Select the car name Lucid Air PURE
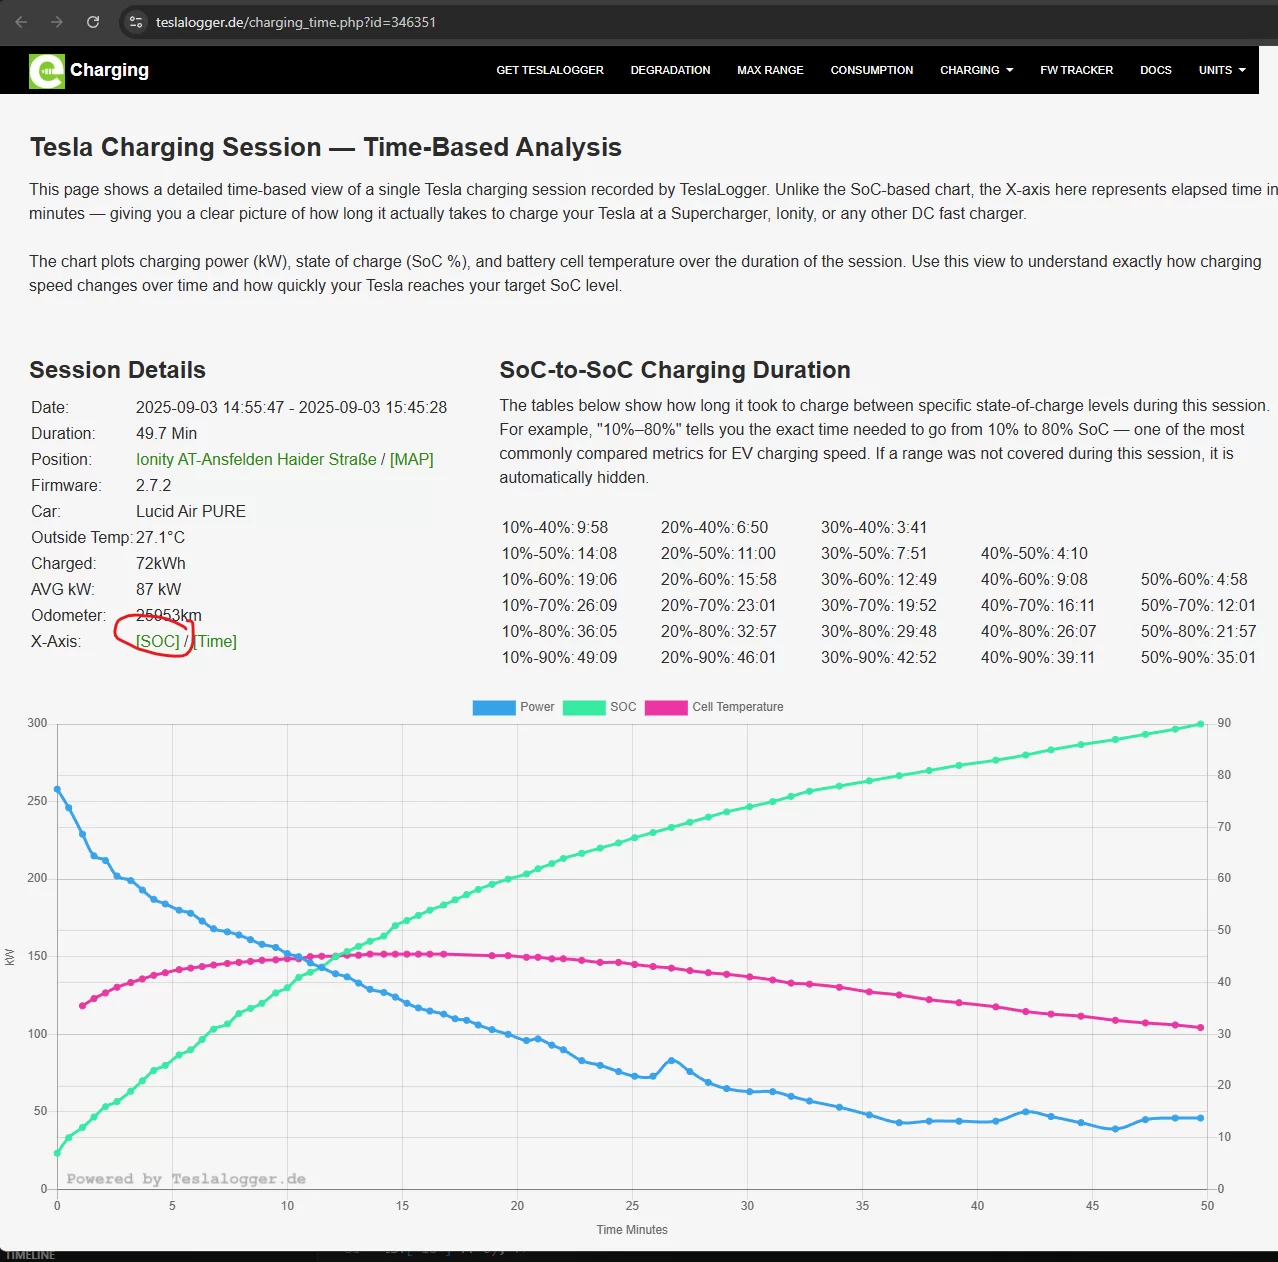Viewport: 1278px width, 1262px height. (x=191, y=511)
